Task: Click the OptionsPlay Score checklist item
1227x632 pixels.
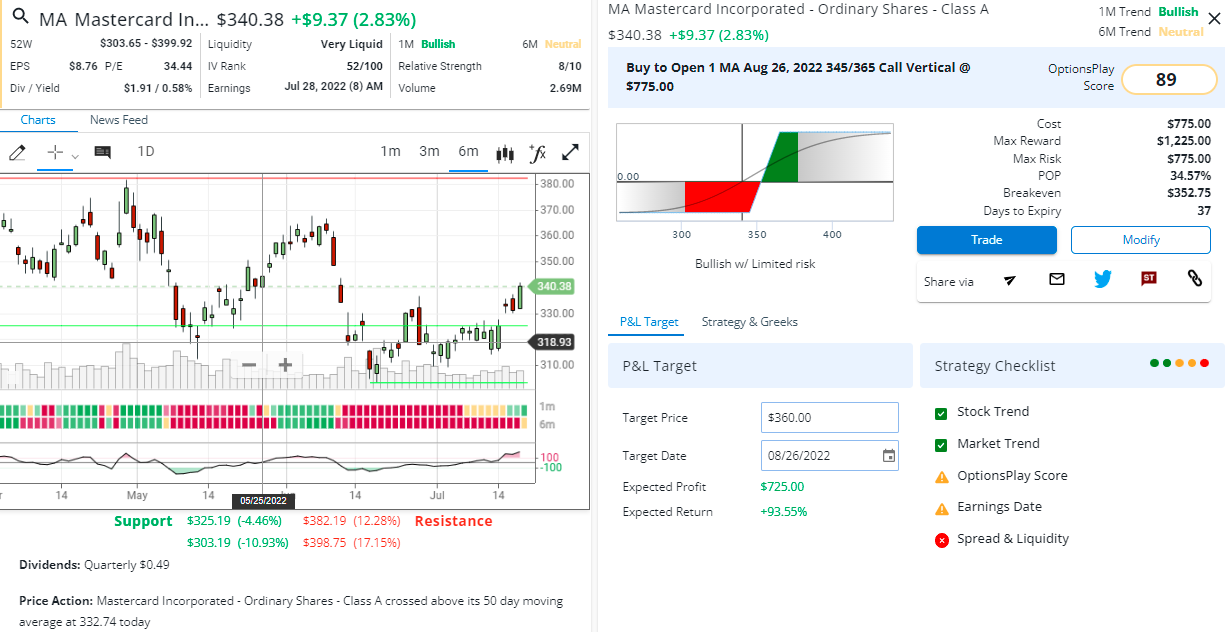Action: (1012, 476)
